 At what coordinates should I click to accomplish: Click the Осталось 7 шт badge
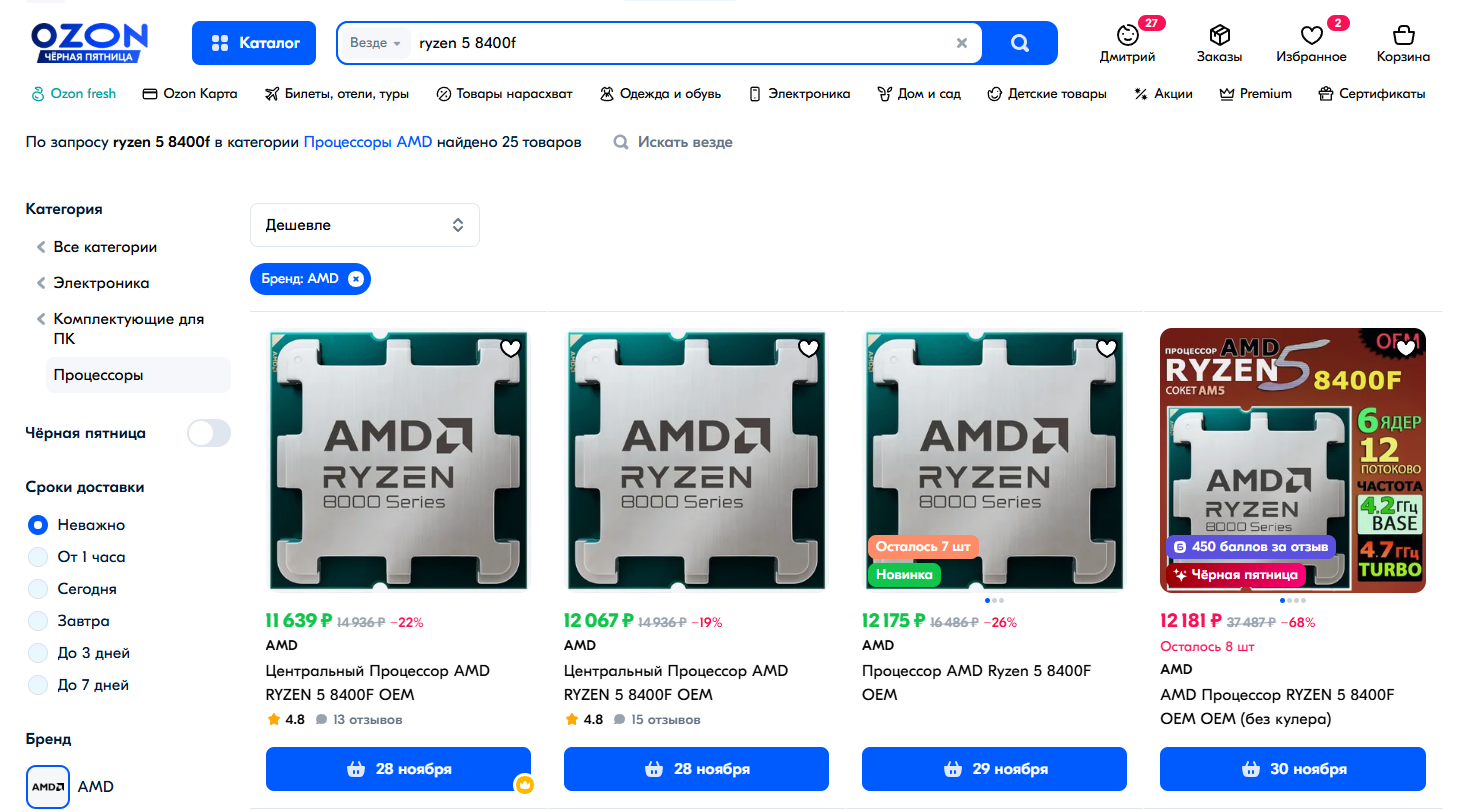[923, 547]
